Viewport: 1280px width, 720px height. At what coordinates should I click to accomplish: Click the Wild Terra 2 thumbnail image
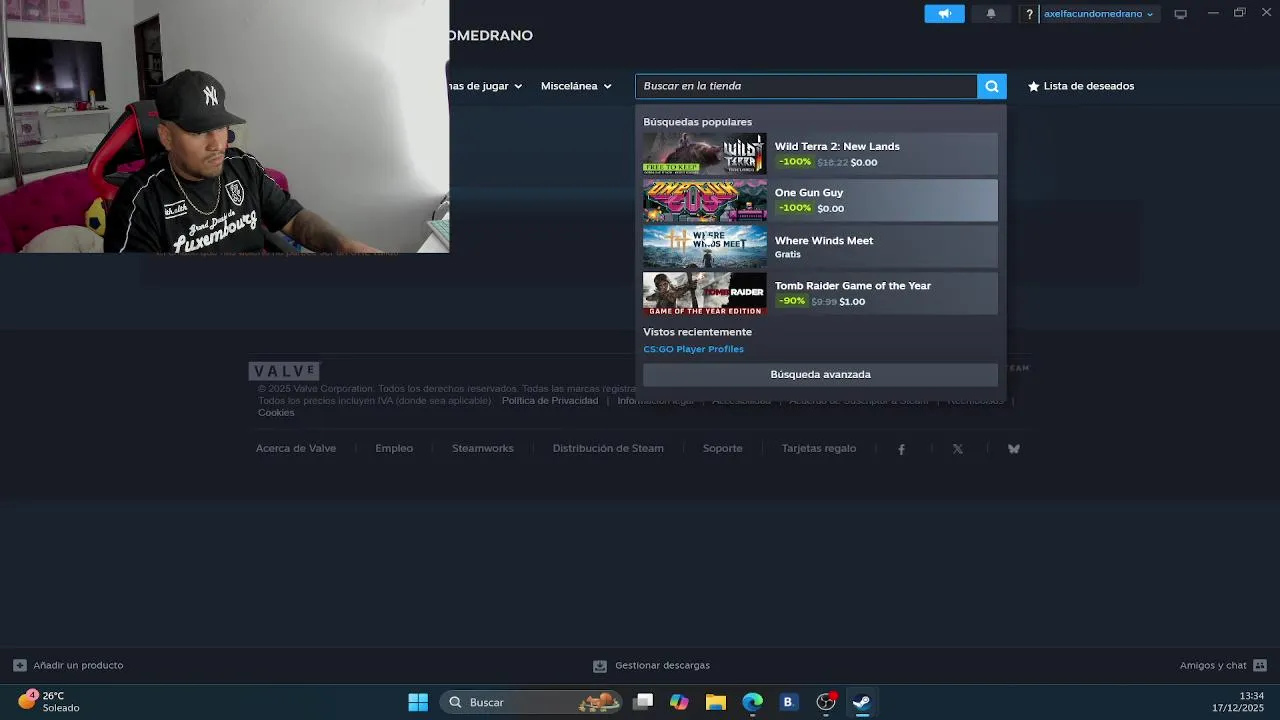pyautogui.click(x=705, y=154)
